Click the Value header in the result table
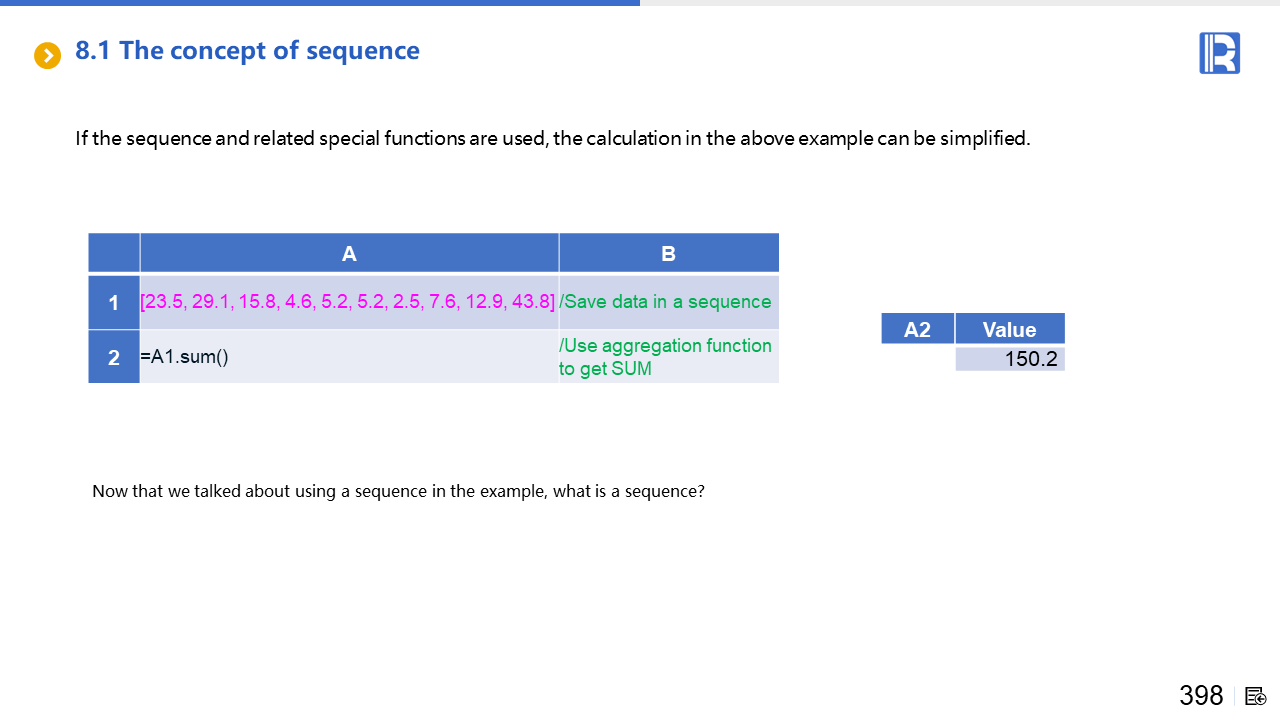Screen dimensions: 1280x720 click(1009, 329)
